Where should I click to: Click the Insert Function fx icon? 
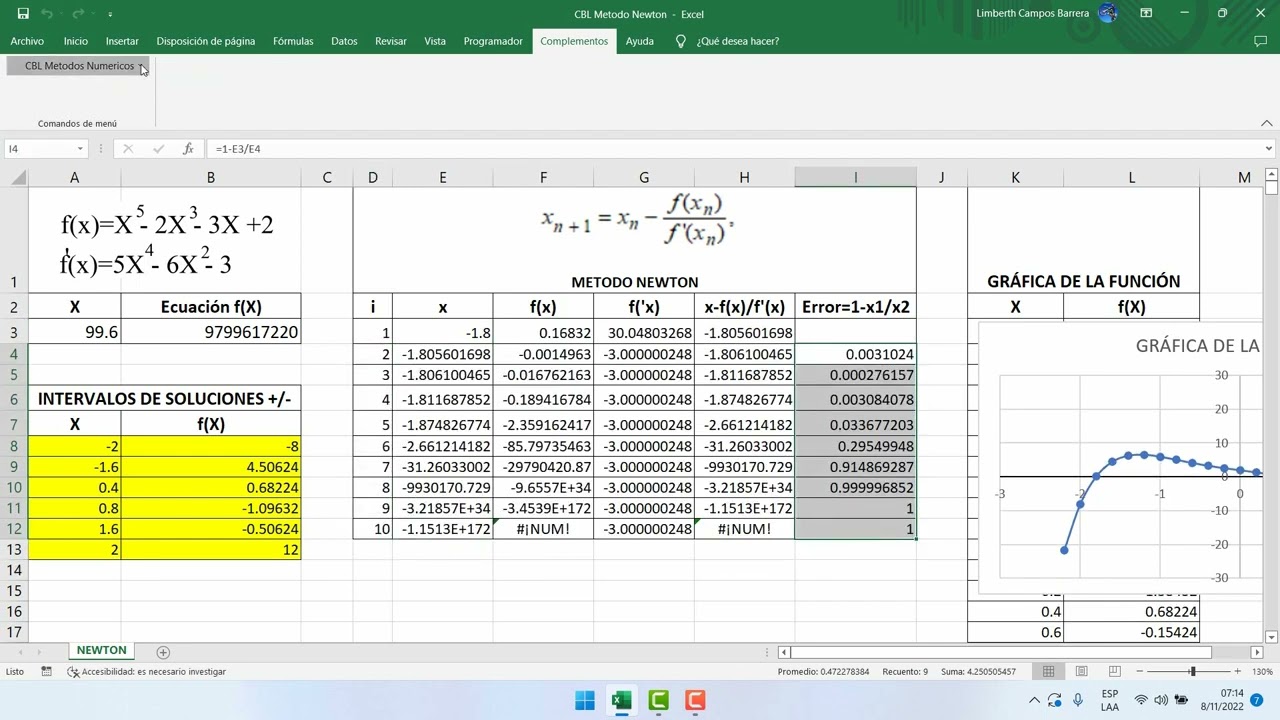click(x=188, y=148)
